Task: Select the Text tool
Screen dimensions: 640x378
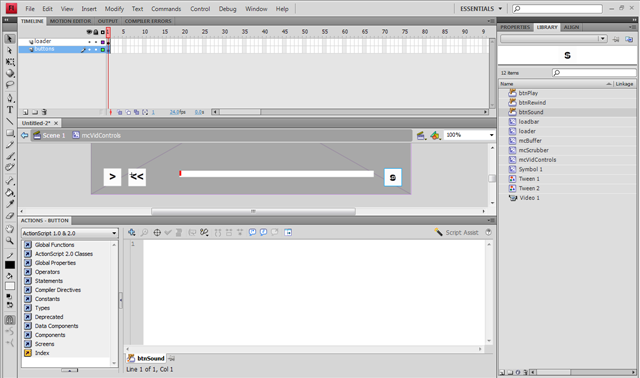Action: coord(10,110)
